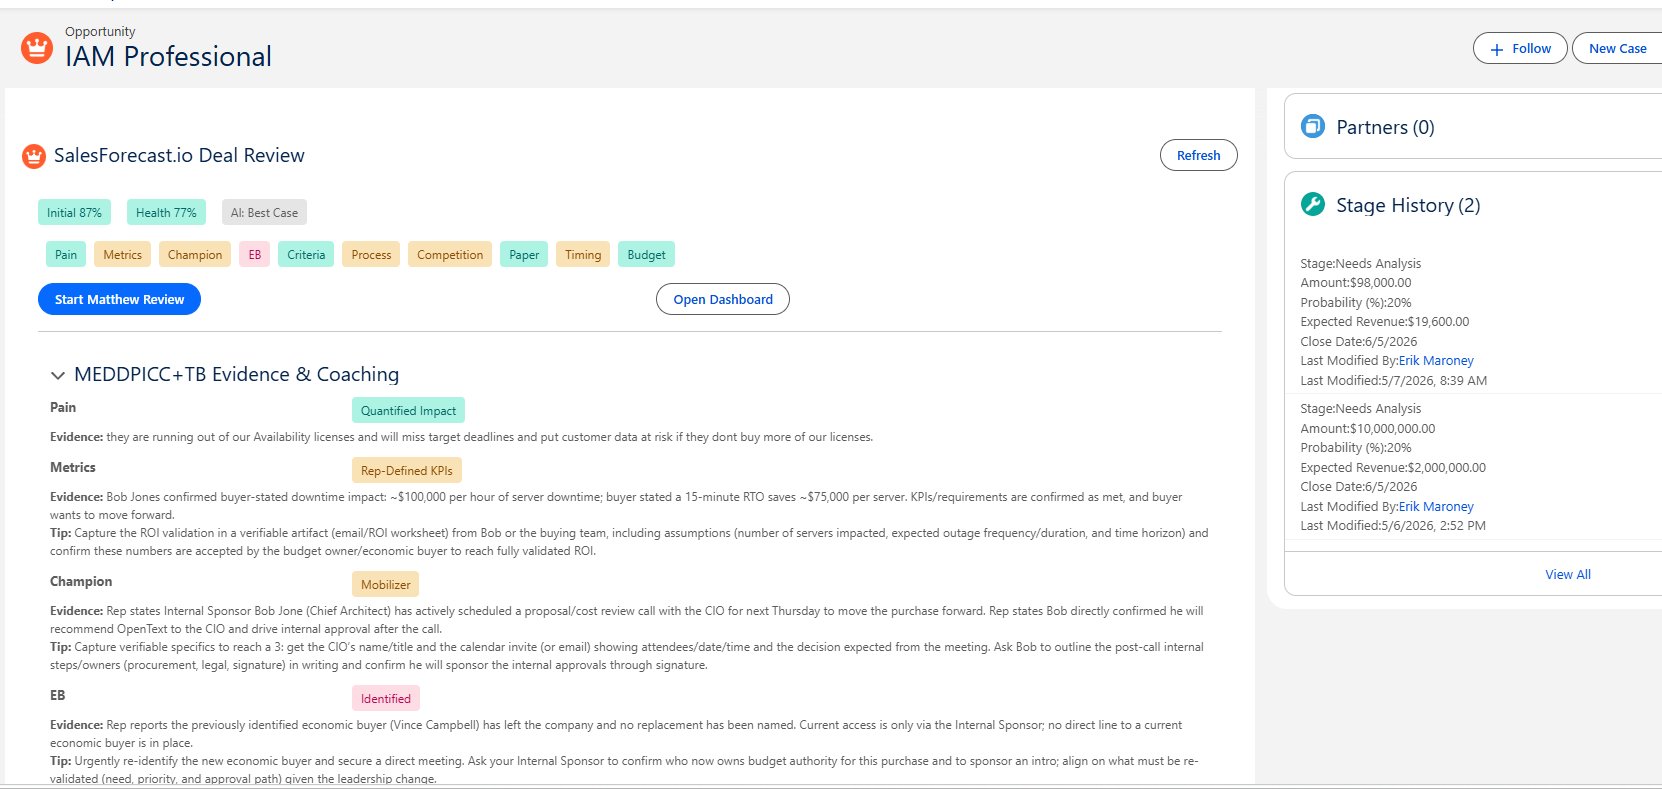Open Dashboard button
1662x789 pixels.
(x=723, y=299)
